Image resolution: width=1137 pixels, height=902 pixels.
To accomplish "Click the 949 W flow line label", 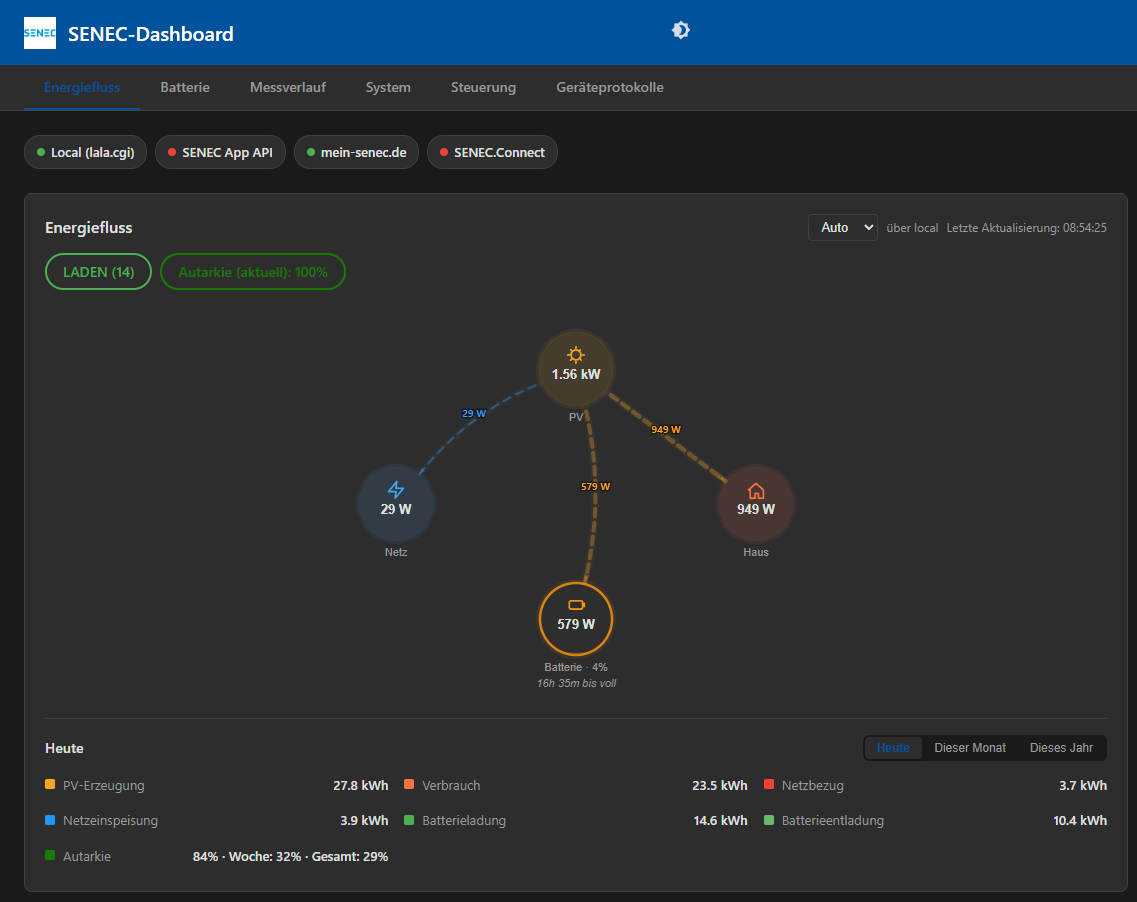I will (x=666, y=429).
